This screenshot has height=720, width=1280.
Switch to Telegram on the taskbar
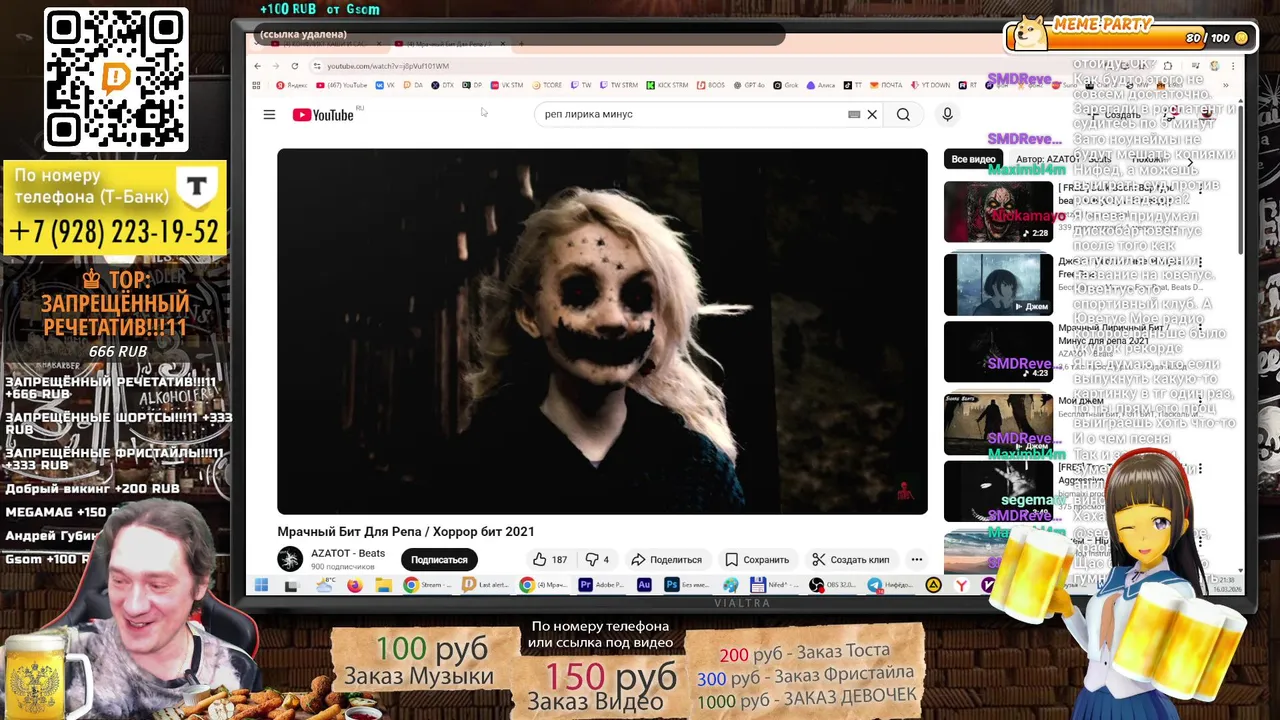(891, 585)
